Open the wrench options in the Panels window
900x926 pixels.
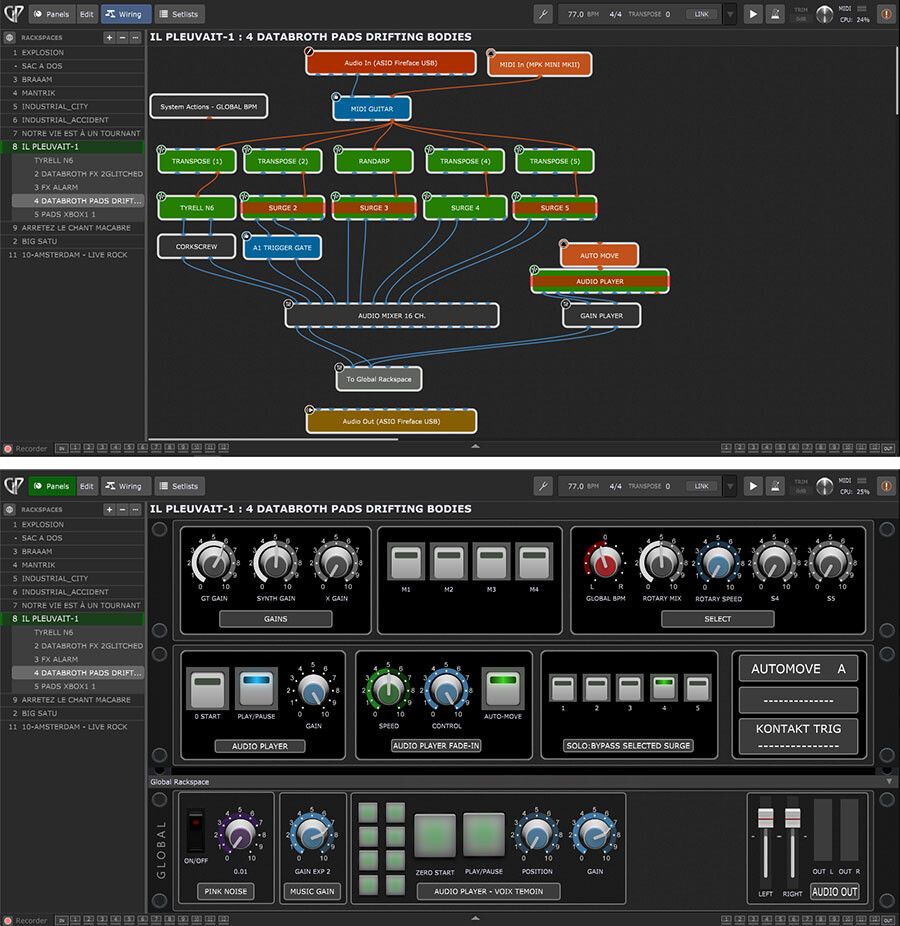coord(543,486)
